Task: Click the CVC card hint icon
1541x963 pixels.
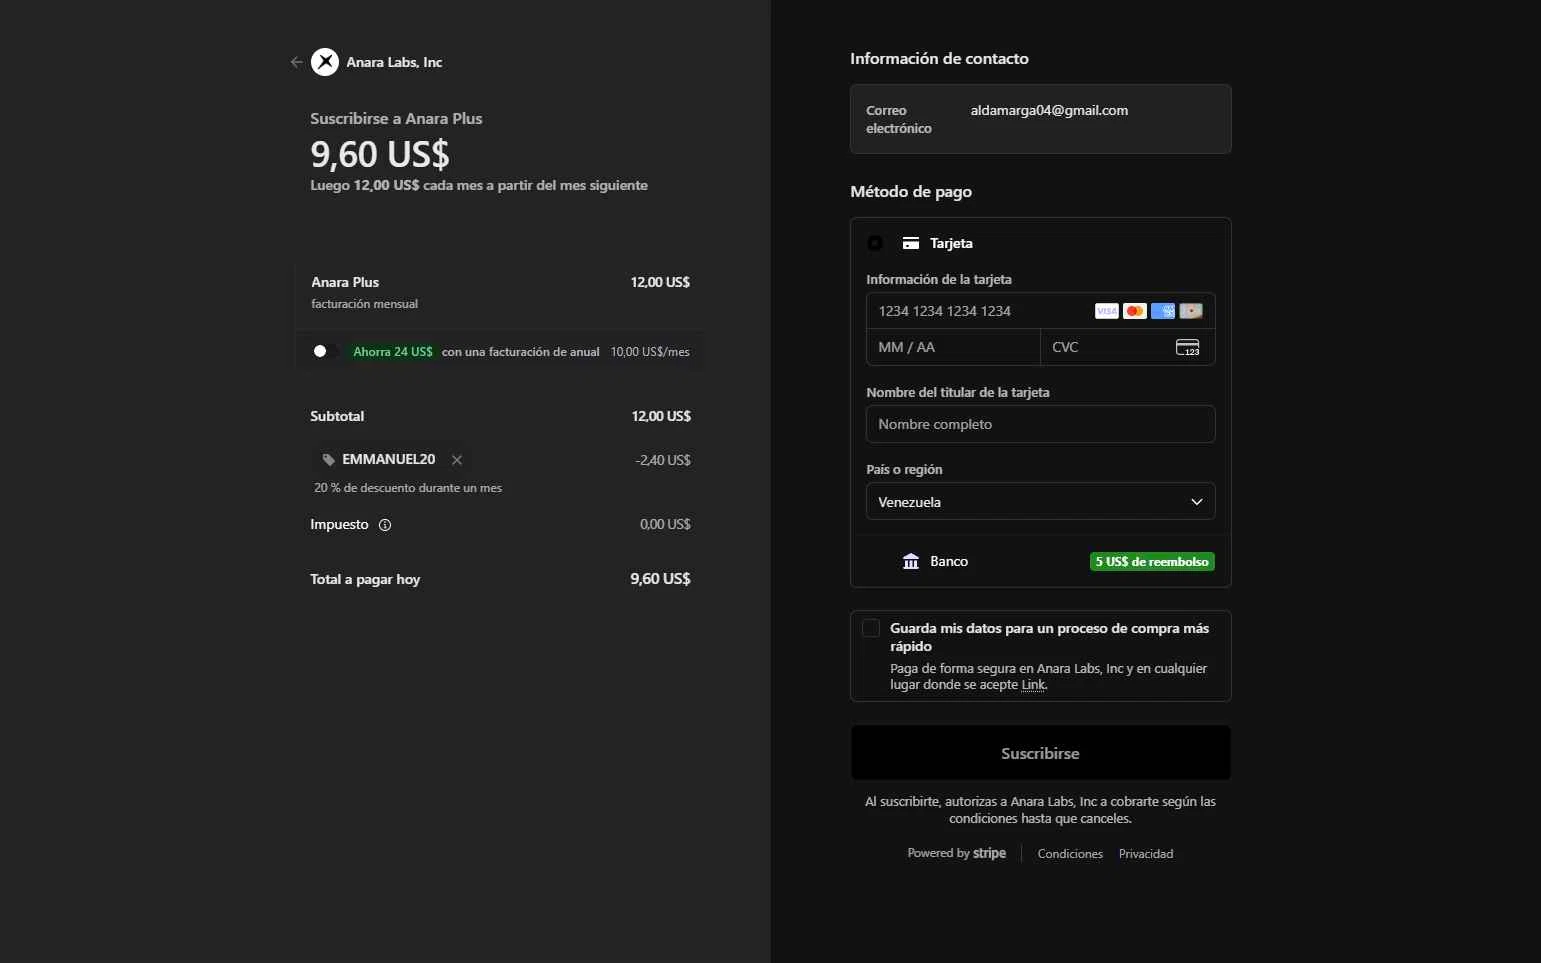Action: tap(1187, 347)
